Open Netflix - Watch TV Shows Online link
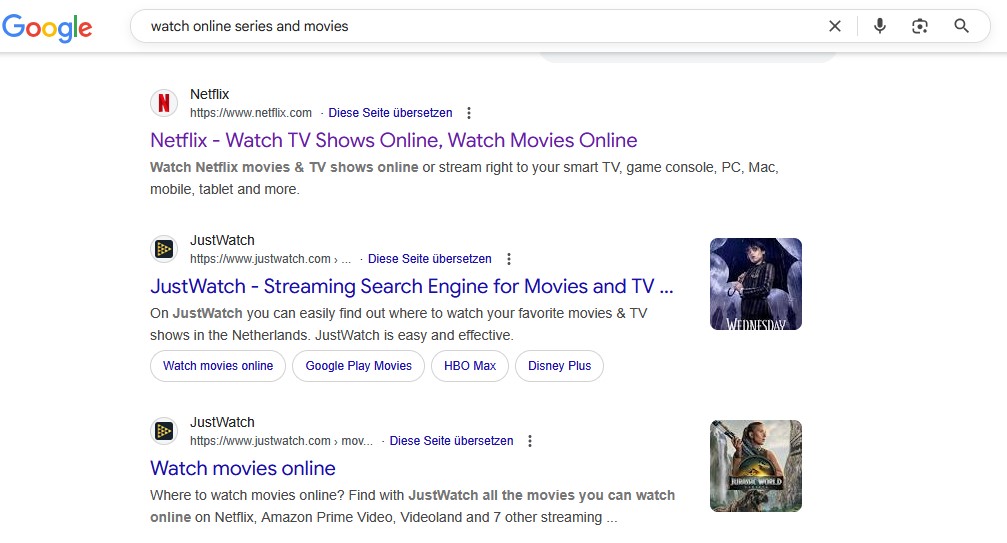This screenshot has width=1007, height=543. click(393, 140)
